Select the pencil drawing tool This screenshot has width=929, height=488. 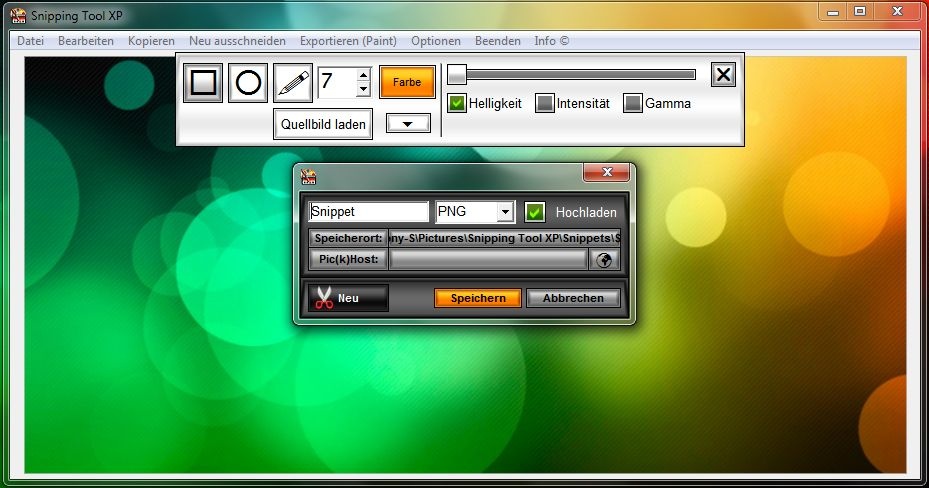click(x=293, y=83)
